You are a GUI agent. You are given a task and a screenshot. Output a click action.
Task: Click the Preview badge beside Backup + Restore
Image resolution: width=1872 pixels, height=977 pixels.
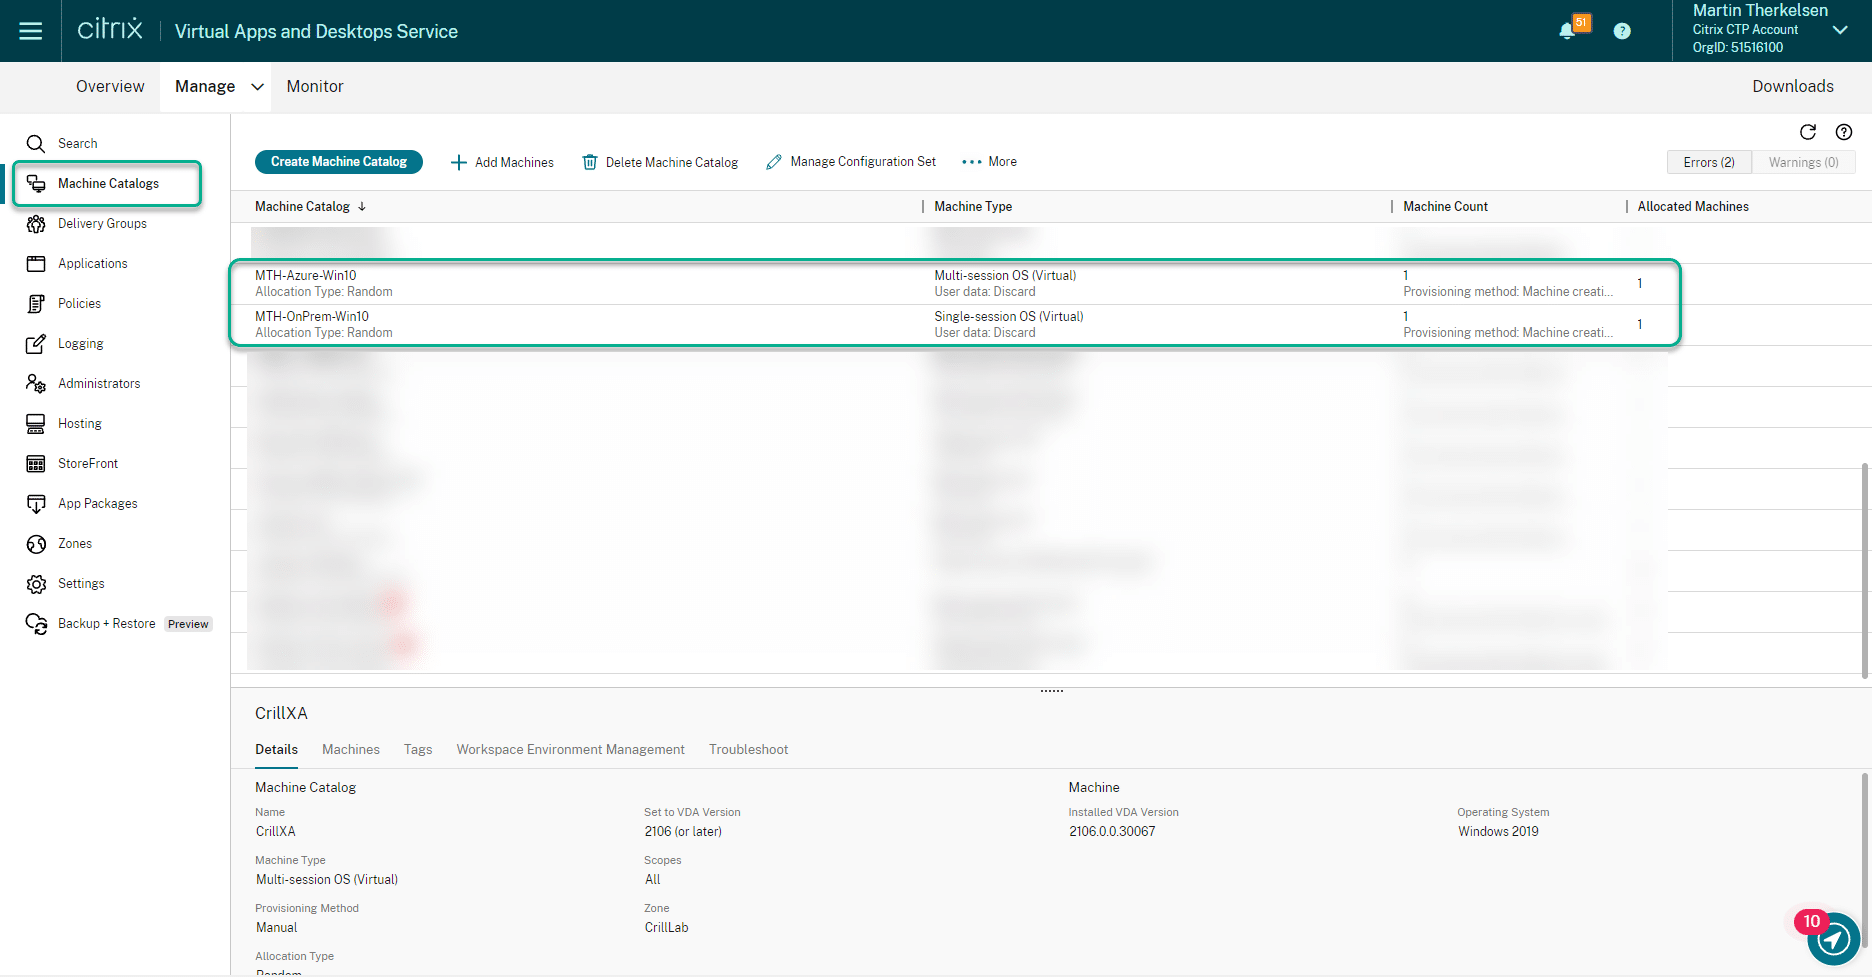point(188,624)
